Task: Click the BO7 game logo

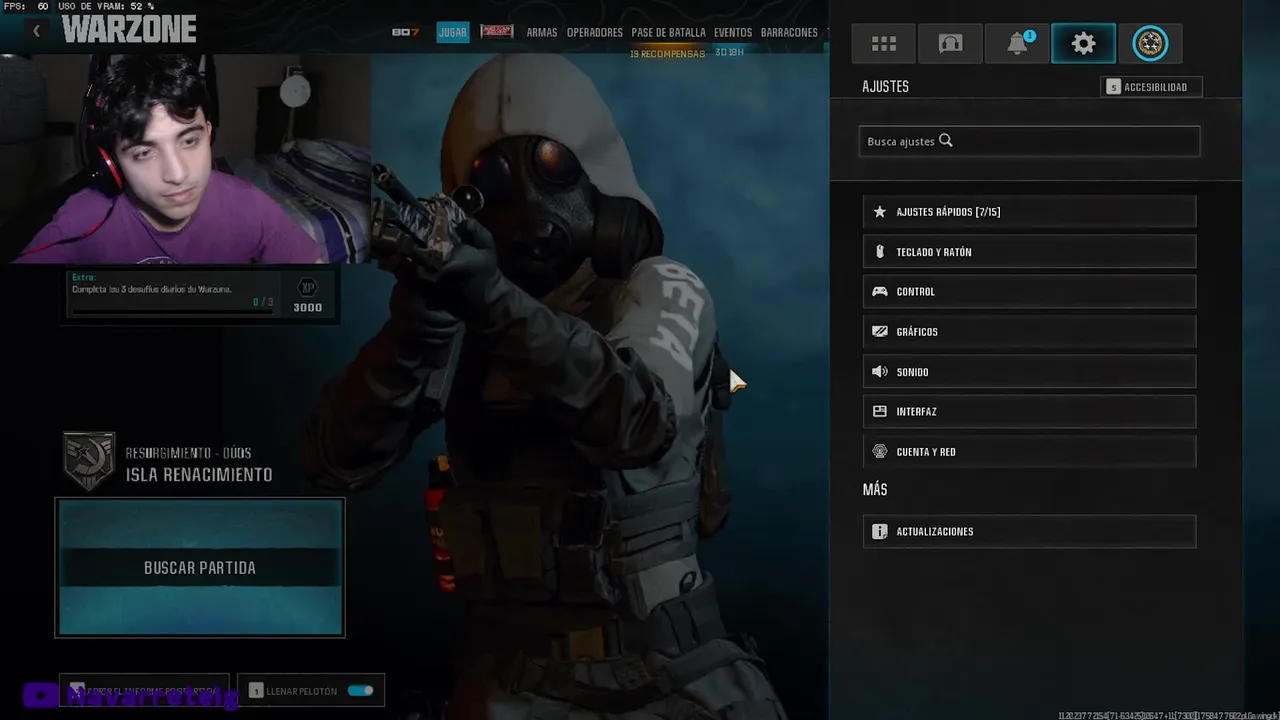Action: pyautogui.click(x=405, y=32)
